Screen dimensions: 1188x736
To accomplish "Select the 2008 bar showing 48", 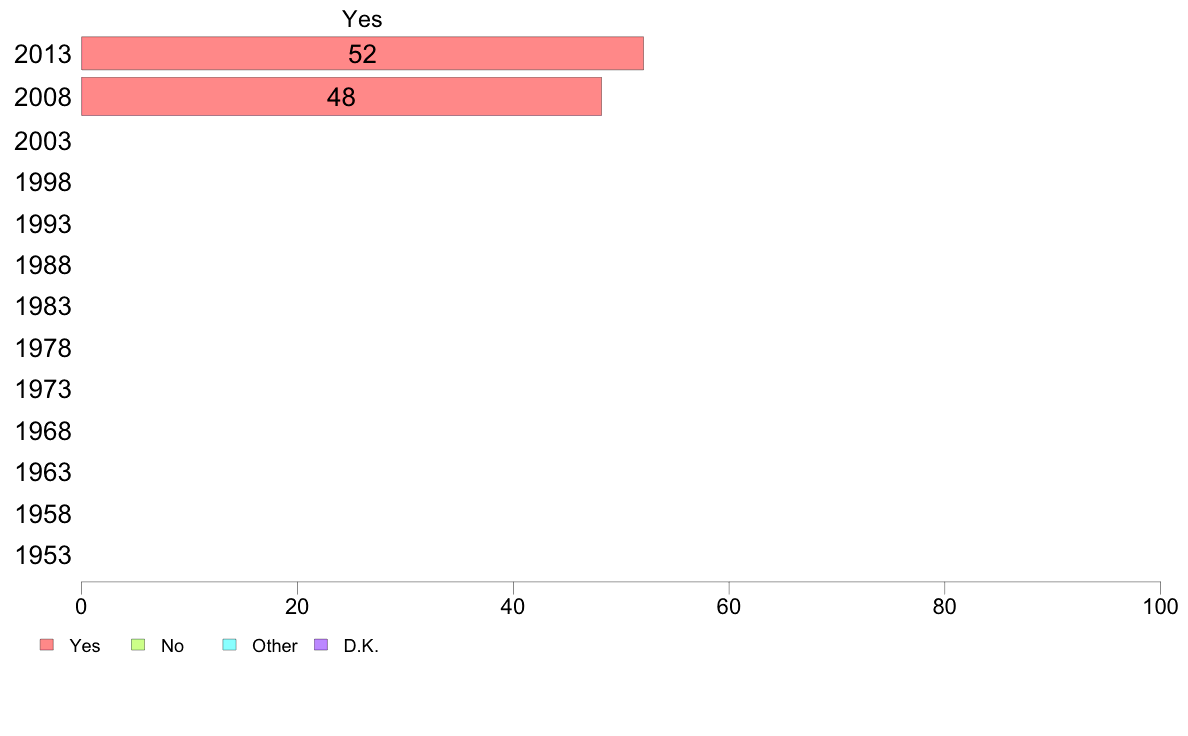I will pyautogui.click(x=341, y=96).
